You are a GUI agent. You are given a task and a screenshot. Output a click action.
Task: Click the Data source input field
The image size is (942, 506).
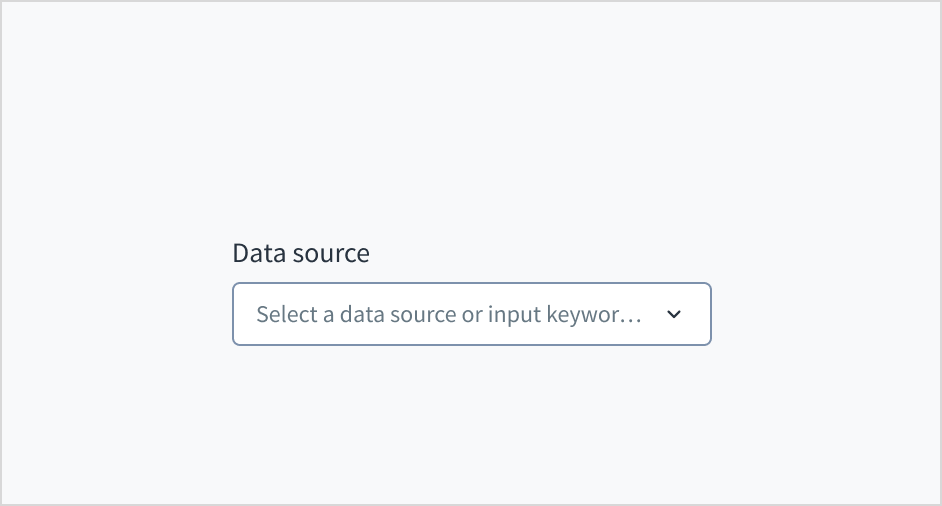coord(448,314)
